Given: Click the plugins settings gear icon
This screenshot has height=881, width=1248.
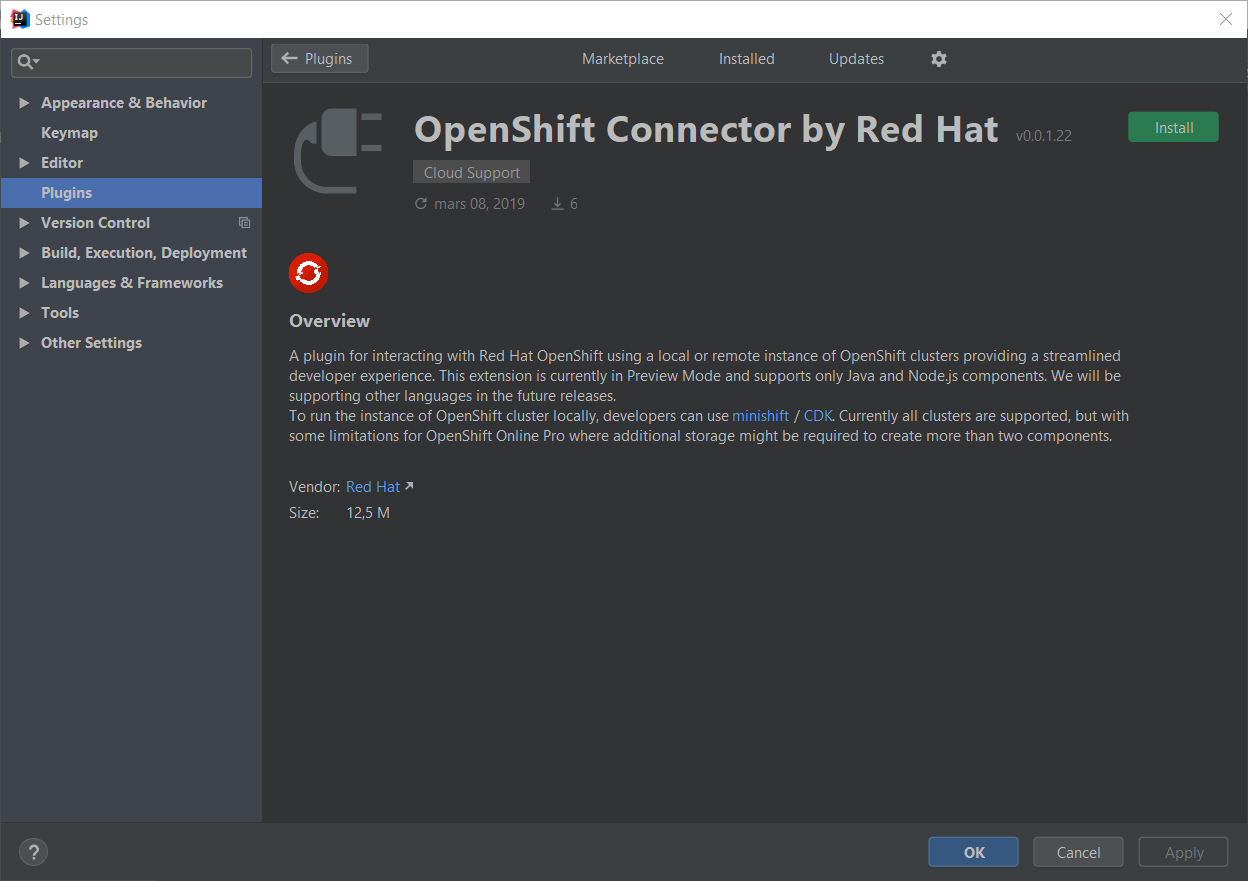Looking at the screenshot, I should click(x=938, y=59).
